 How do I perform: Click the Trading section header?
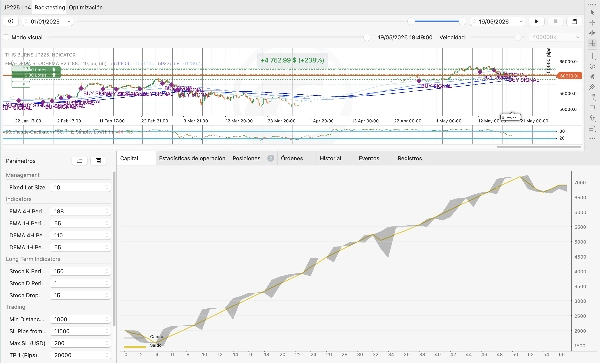(16, 307)
